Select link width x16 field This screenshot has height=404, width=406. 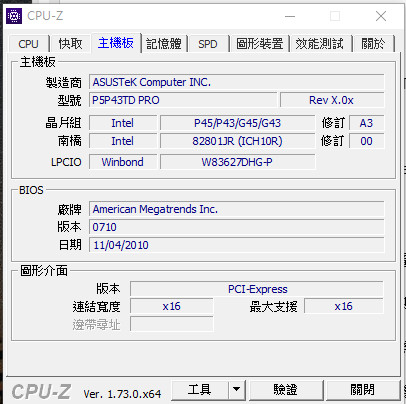pyautogui.click(x=172, y=306)
